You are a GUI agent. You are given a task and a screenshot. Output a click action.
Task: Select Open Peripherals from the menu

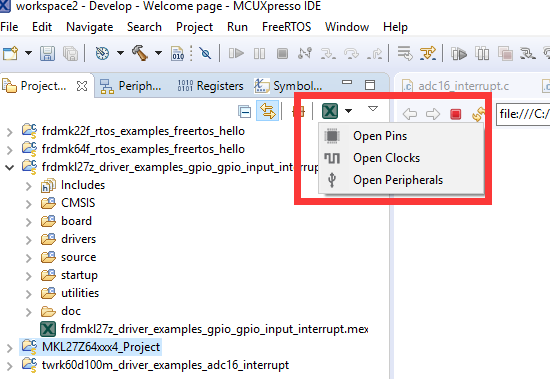(x=401, y=180)
